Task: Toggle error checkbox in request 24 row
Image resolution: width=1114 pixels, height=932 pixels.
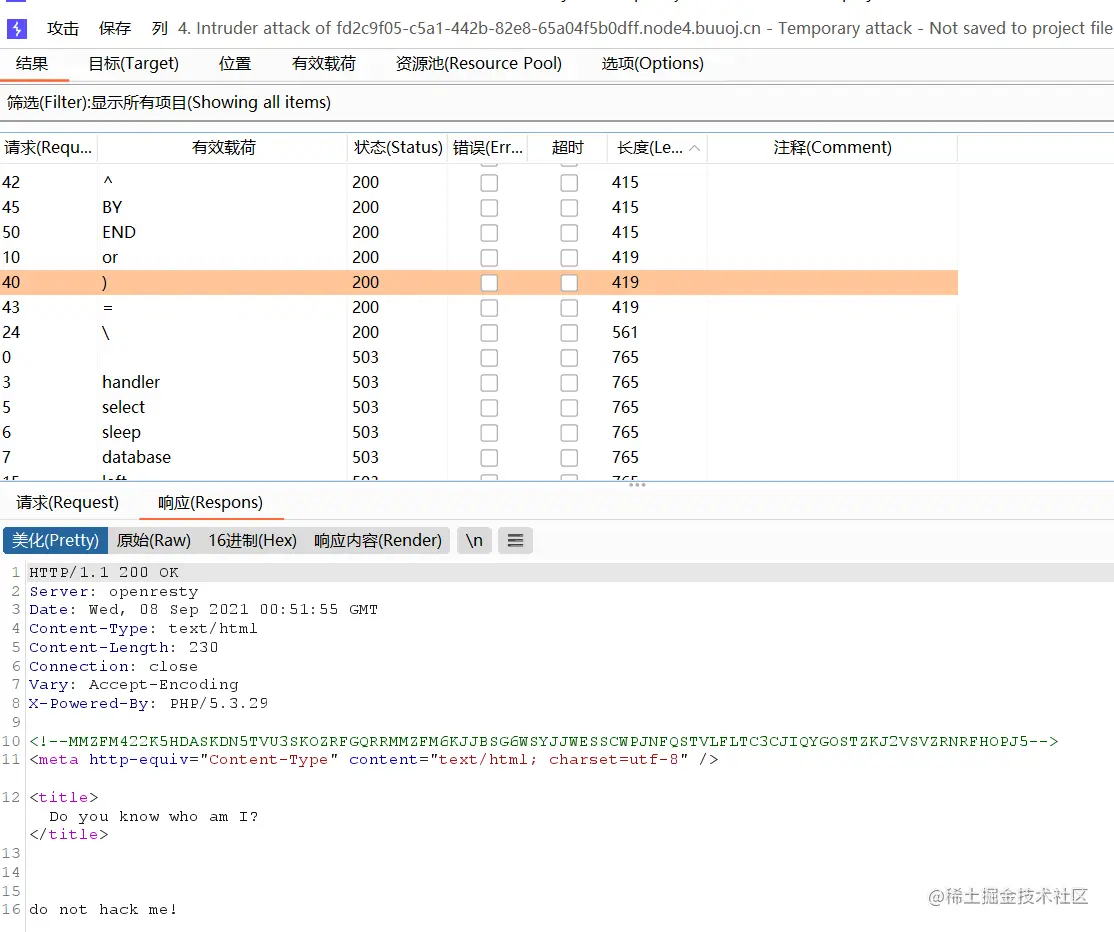Action: pyautogui.click(x=489, y=333)
